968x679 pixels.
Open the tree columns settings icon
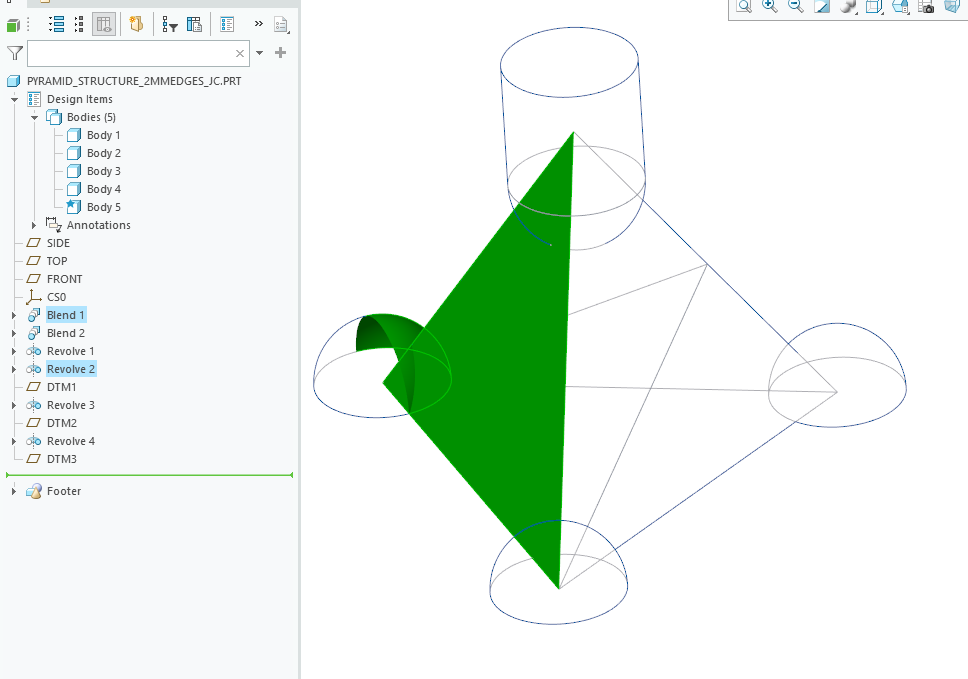click(194, 25)
